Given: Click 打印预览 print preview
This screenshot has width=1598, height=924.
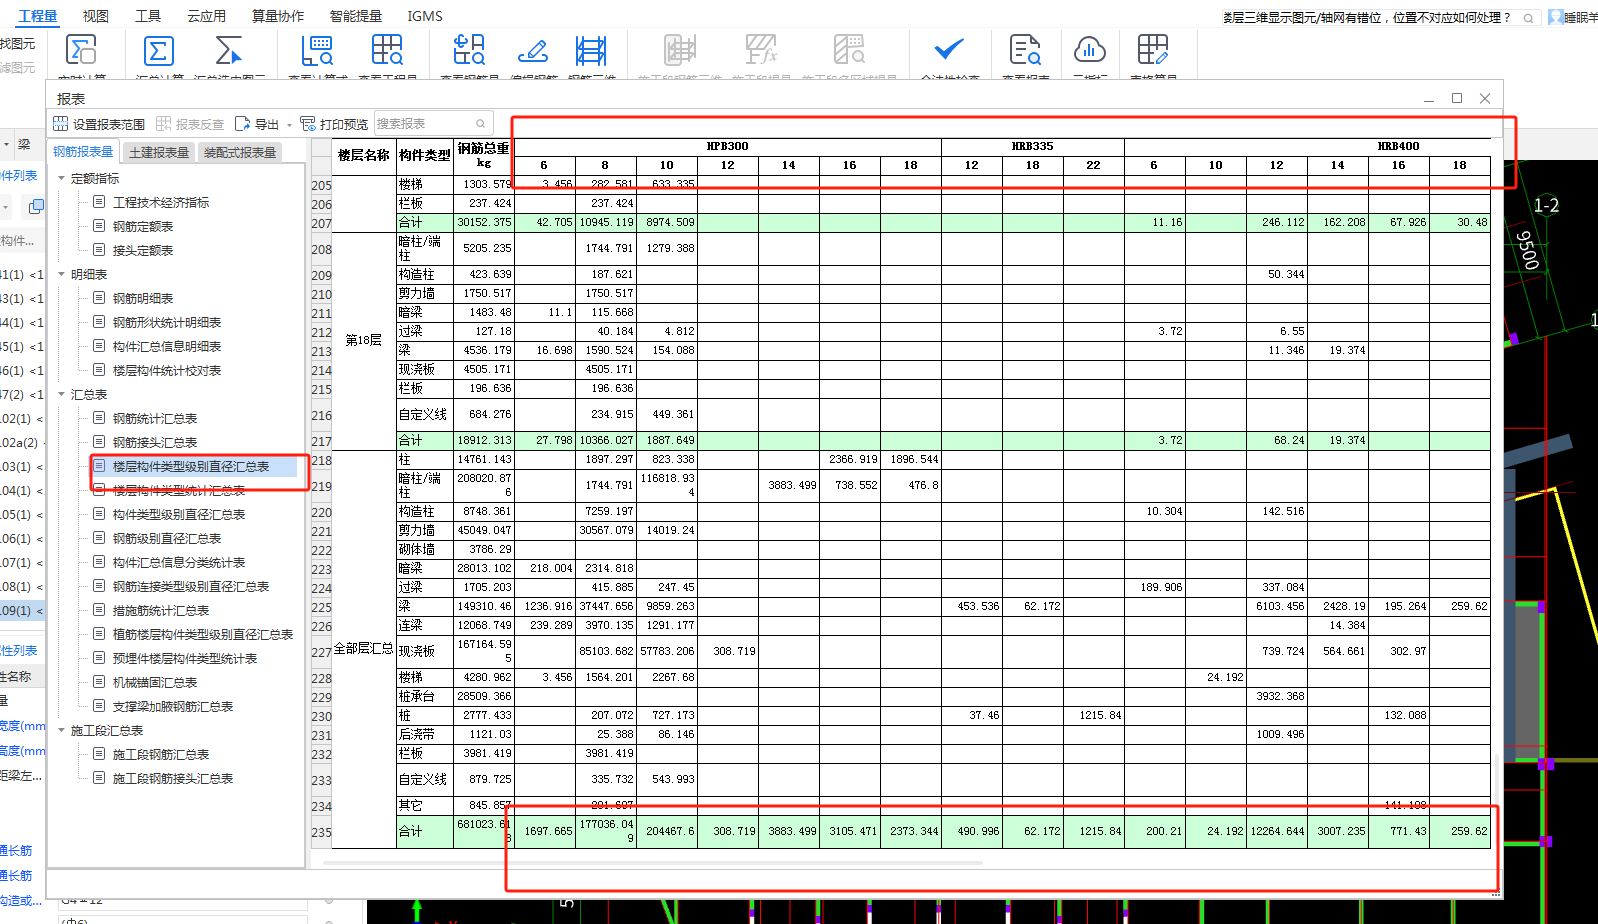Looking at the screenshot, I should tap(334, 124).
